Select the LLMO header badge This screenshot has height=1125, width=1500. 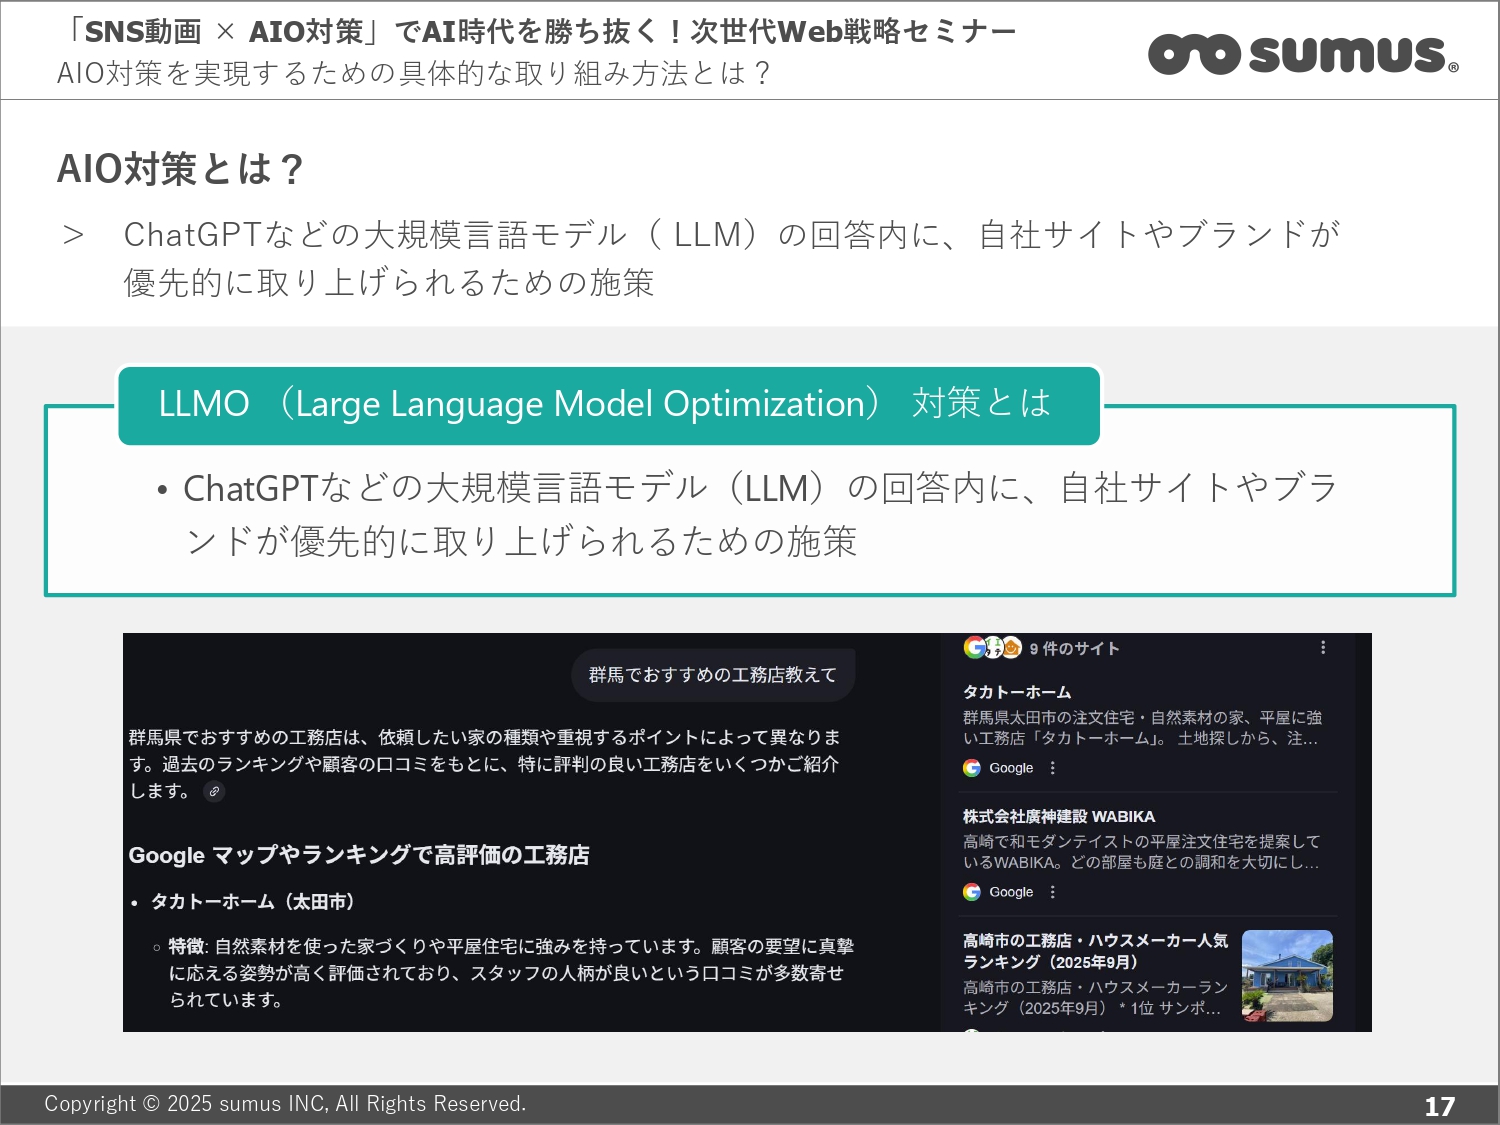coord(608,405)
